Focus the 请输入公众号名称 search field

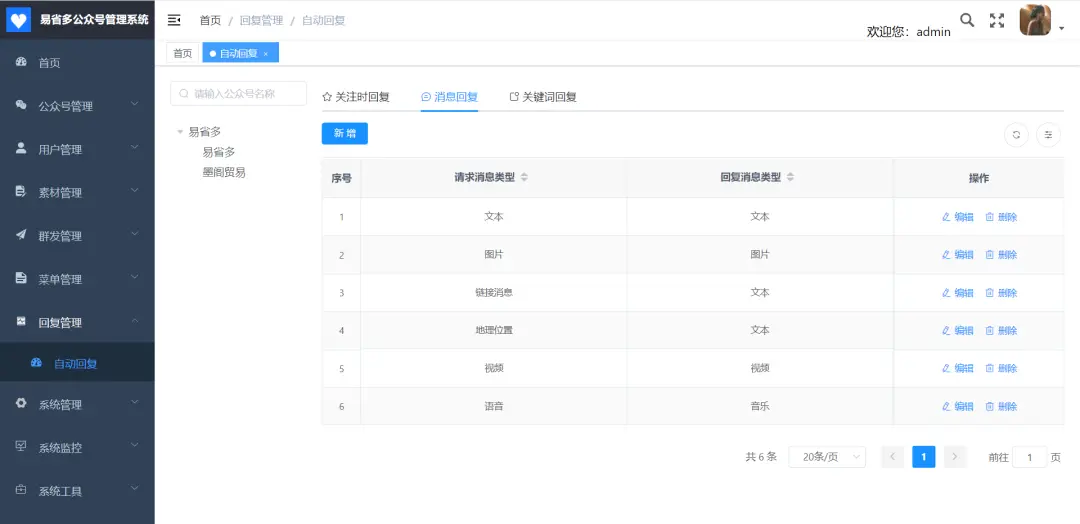click(x=238, y=94)
